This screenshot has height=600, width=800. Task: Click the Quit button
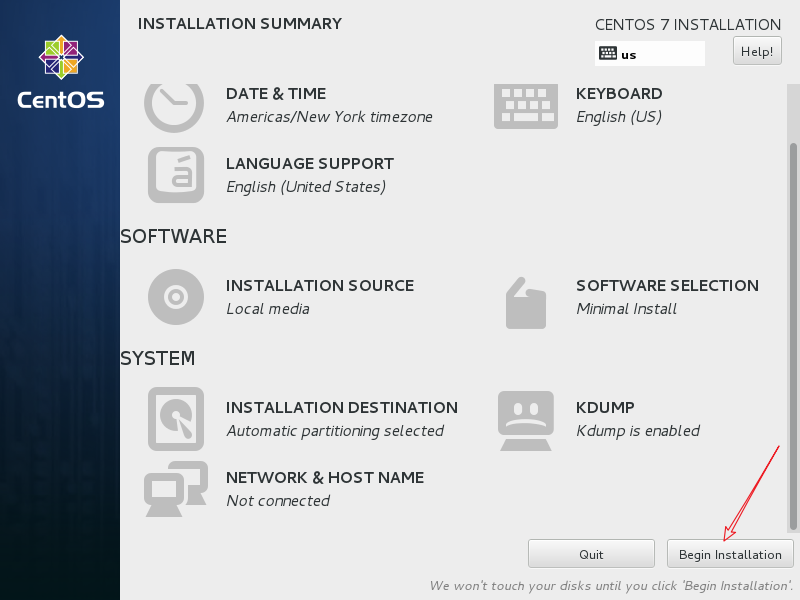591,554
